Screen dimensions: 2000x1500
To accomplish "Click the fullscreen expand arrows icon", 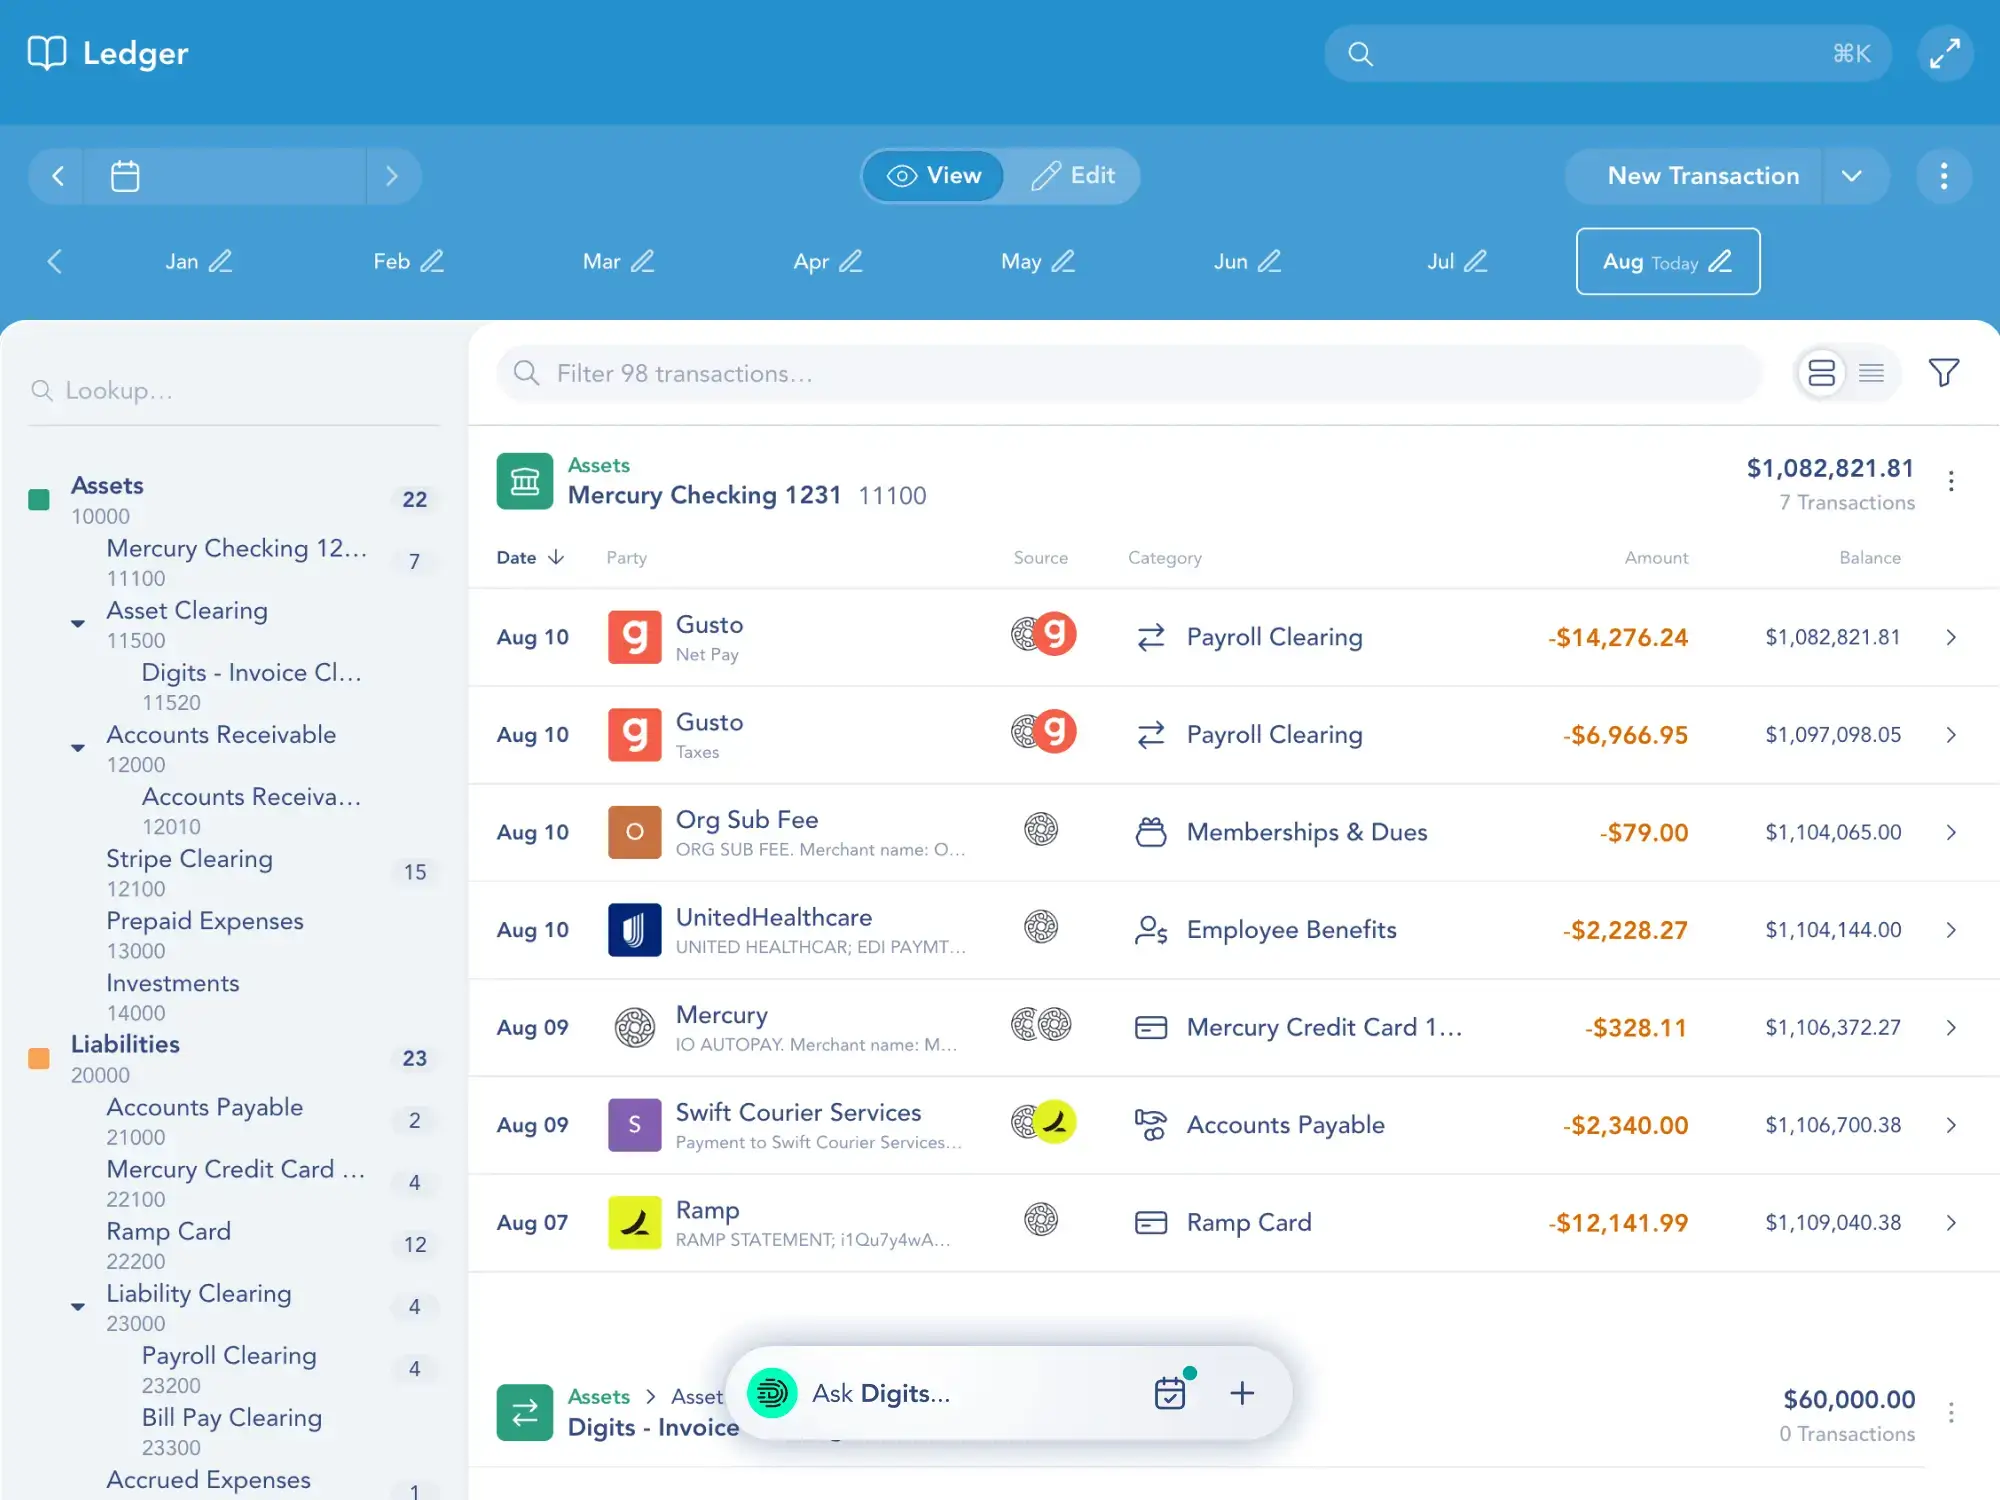I will tap(1944, 53).
